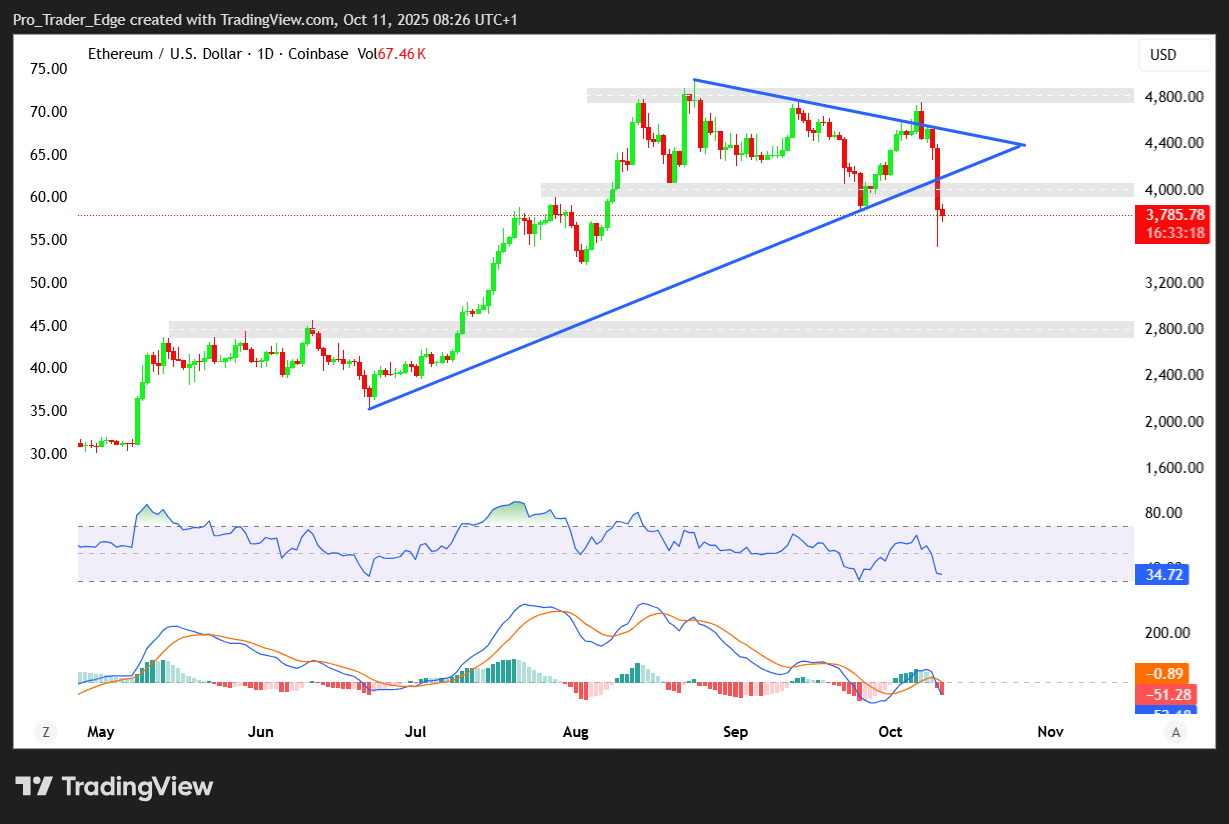This screenshot has height=824, width=1229.
Task: Click the 4,800.00 level on the price axis
Action: (1173, 97)
